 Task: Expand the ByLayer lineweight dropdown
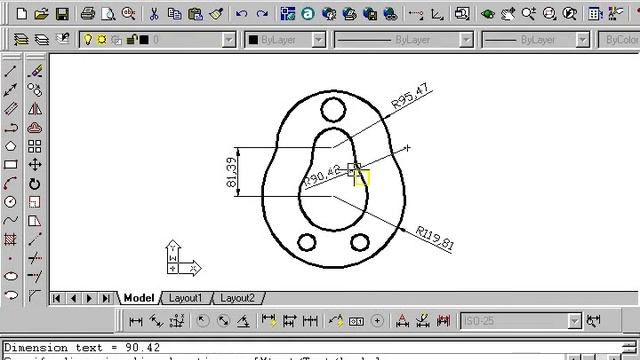pyautogui.click(x=582, y=40)
